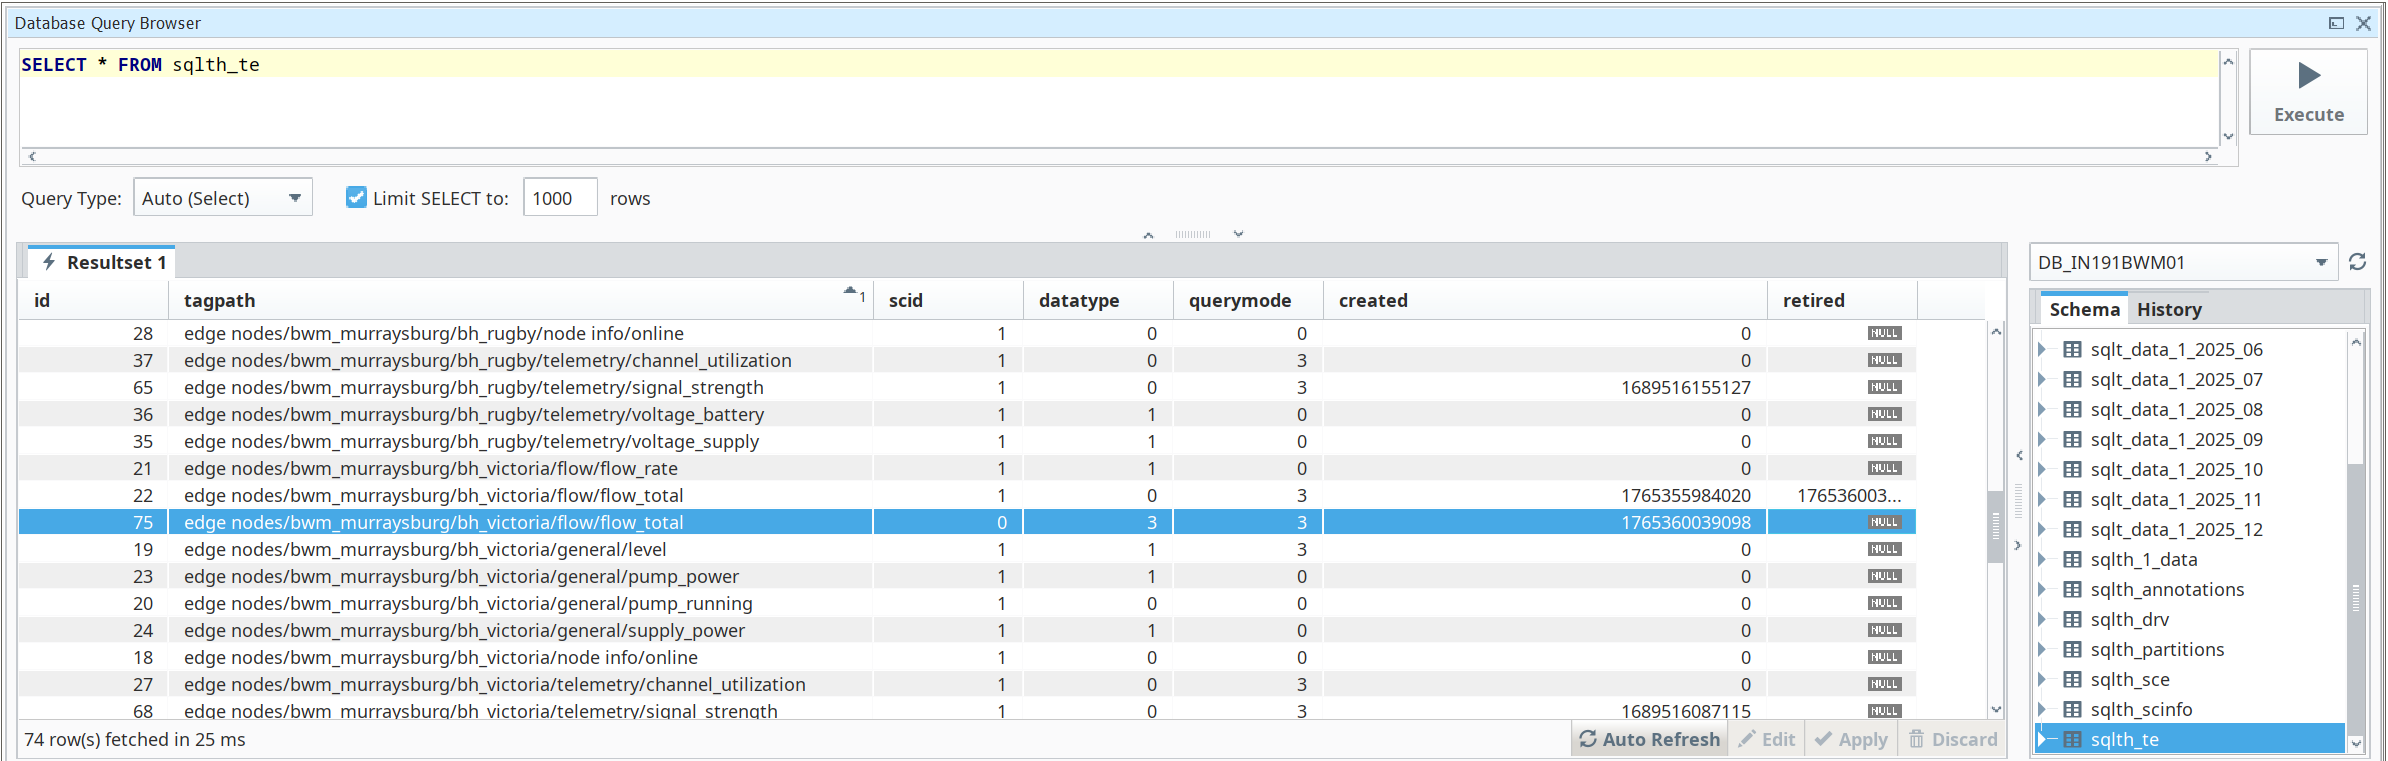Run the query with Execute
Image resolution: width=2388 pixels, height=761 pixels.
[2308, 91]
